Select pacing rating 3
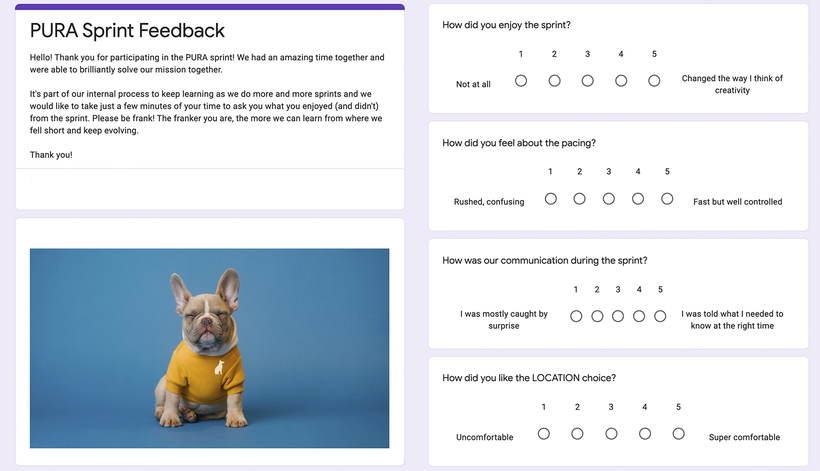The height and width of the screenshot is (471, 820). [608, 199]
